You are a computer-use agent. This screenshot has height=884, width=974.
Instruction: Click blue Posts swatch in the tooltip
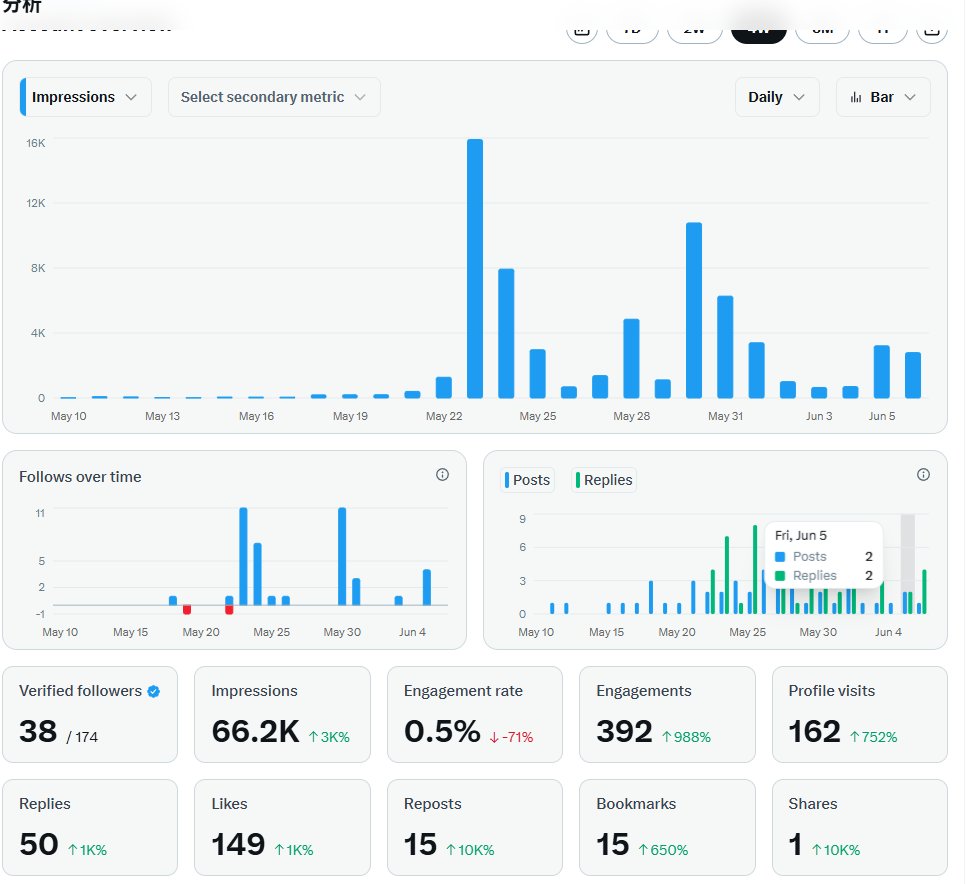(x=780, y=557)
